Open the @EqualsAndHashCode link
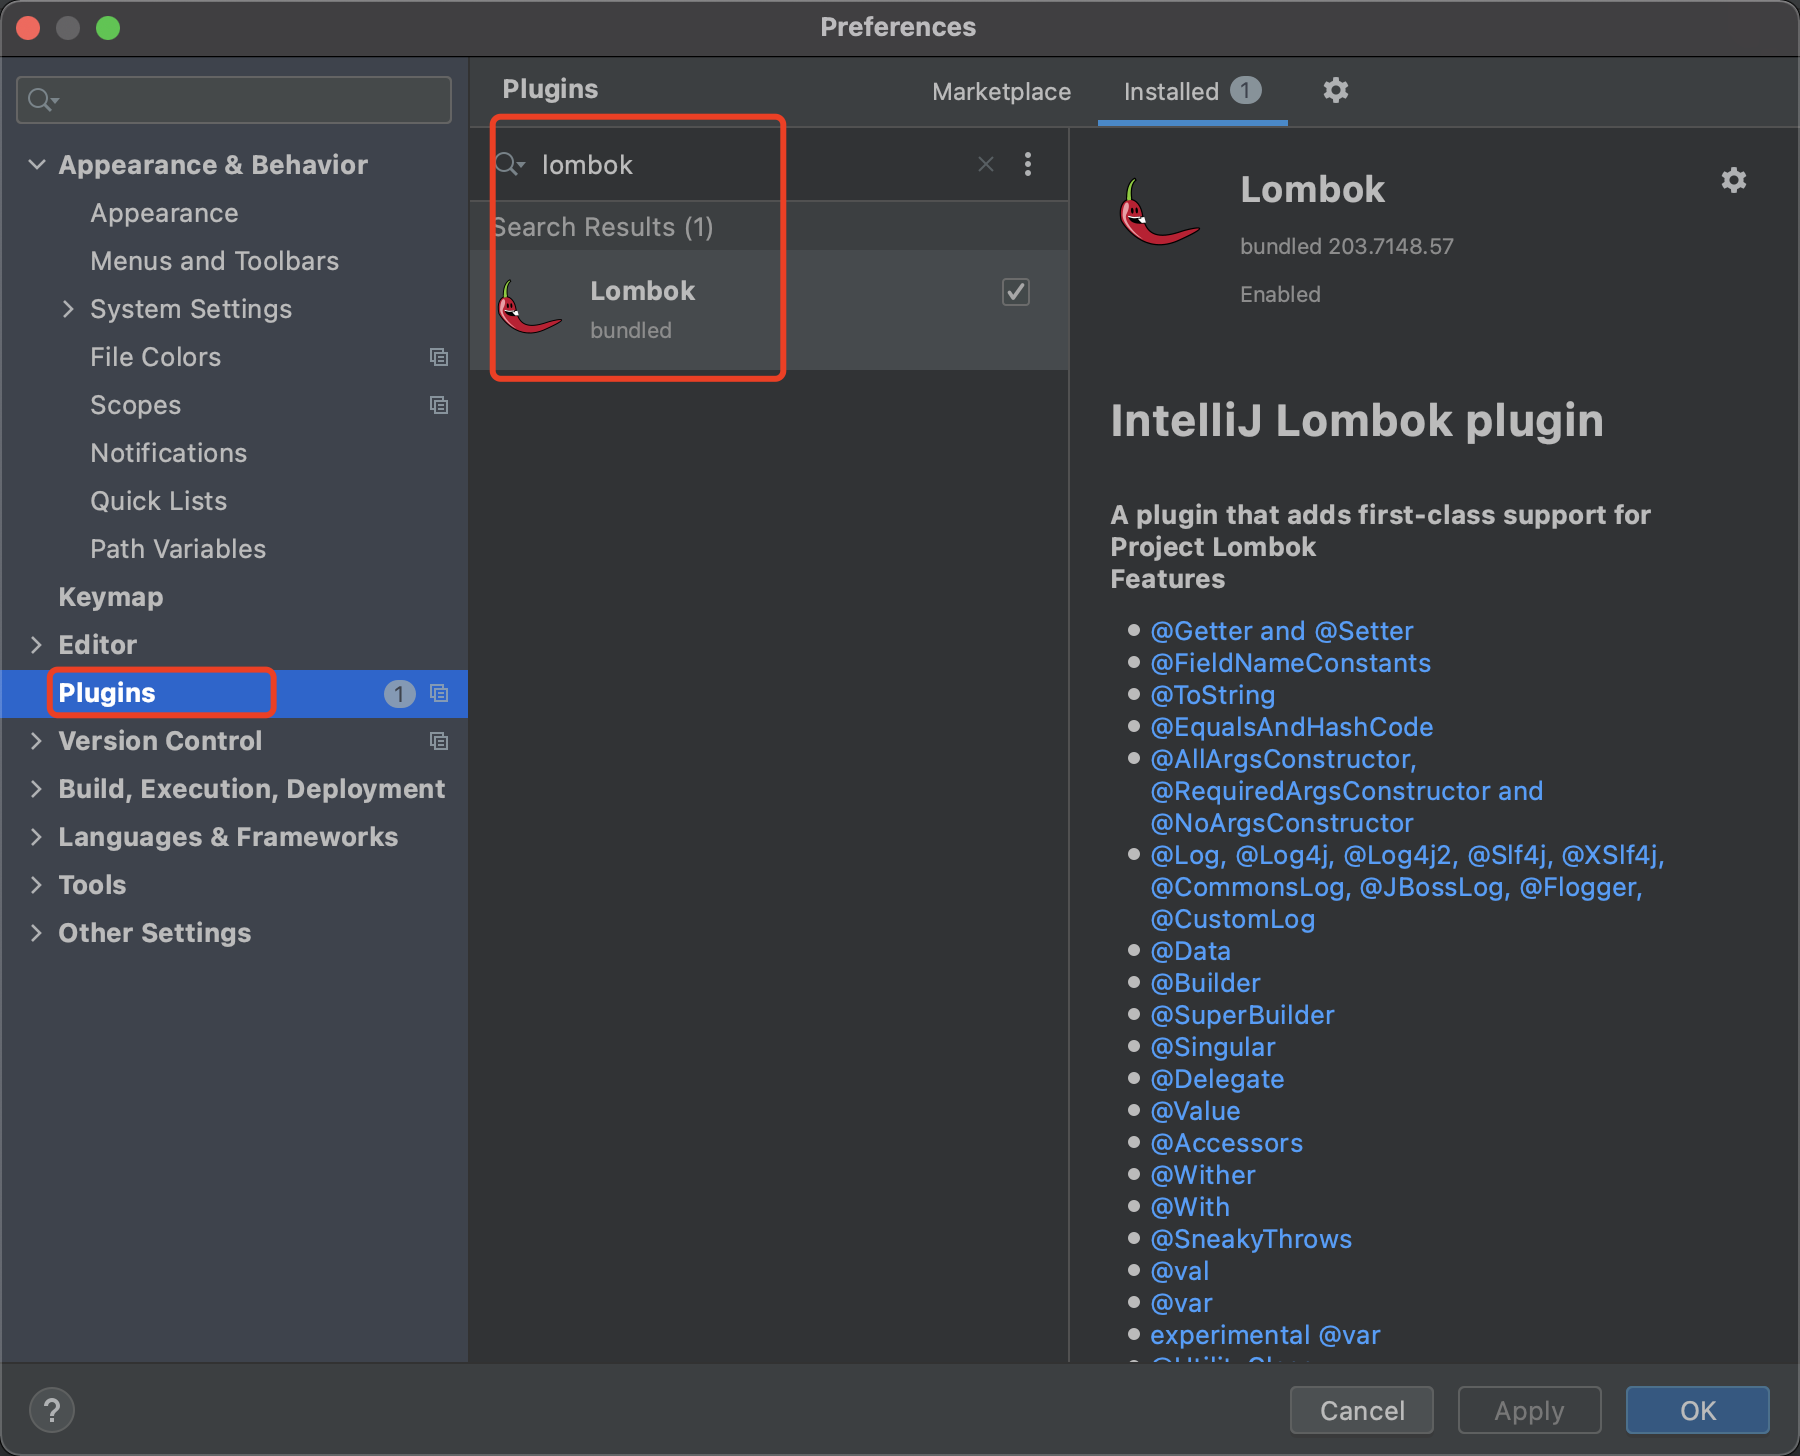Screen dimensions: 1800x1456 pos(1291,727)
